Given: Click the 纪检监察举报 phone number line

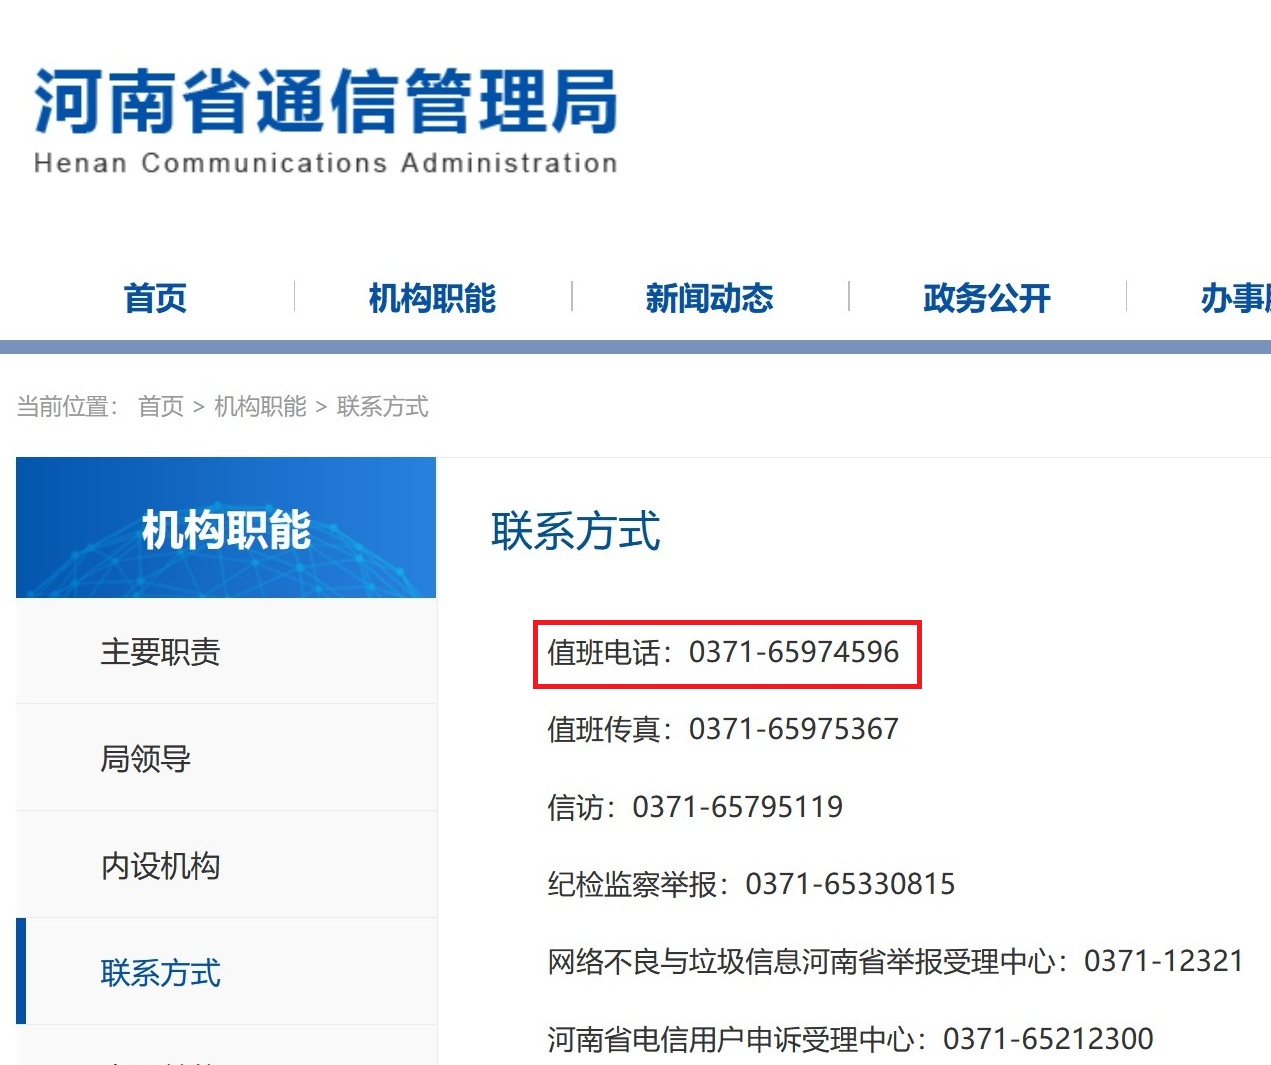Looking at the screenshot, I should 751,884.
